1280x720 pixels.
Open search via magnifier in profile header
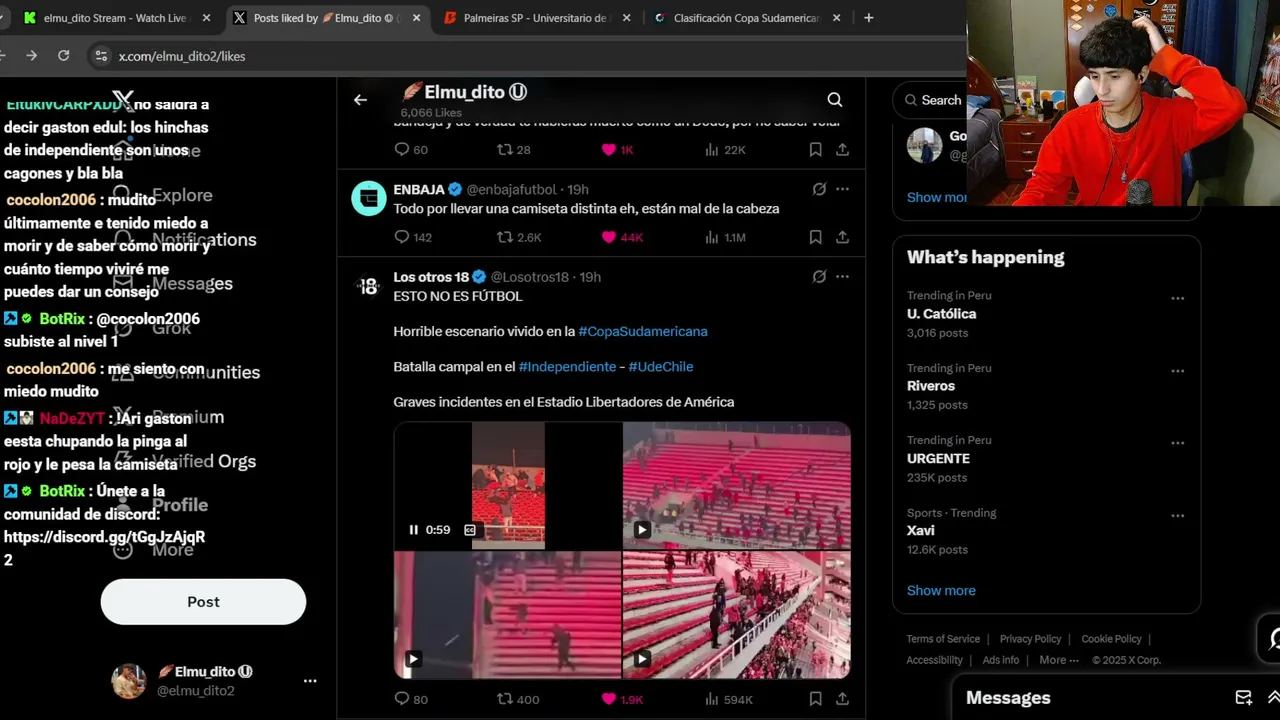pyautogui.click(x=835, y=100)
